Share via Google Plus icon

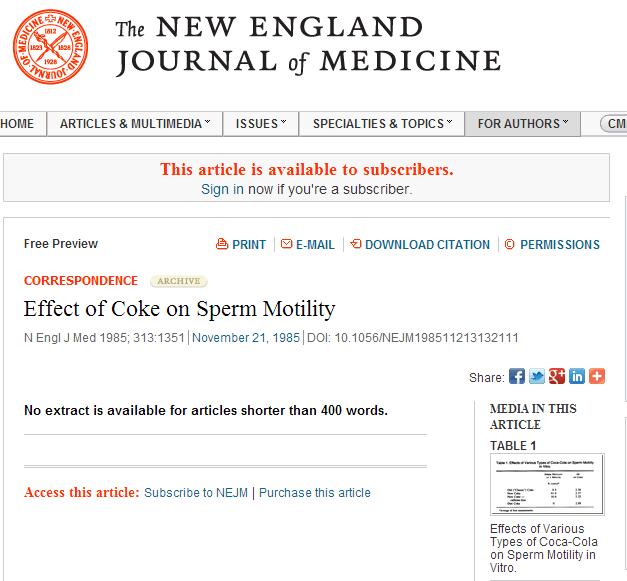tap(557, 377)
